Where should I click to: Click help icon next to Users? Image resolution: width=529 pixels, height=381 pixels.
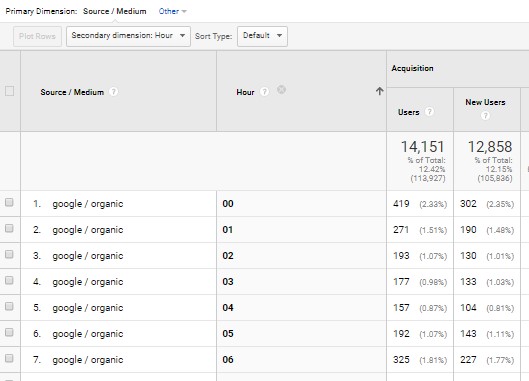pyautogui.click(x=429, y=112)
